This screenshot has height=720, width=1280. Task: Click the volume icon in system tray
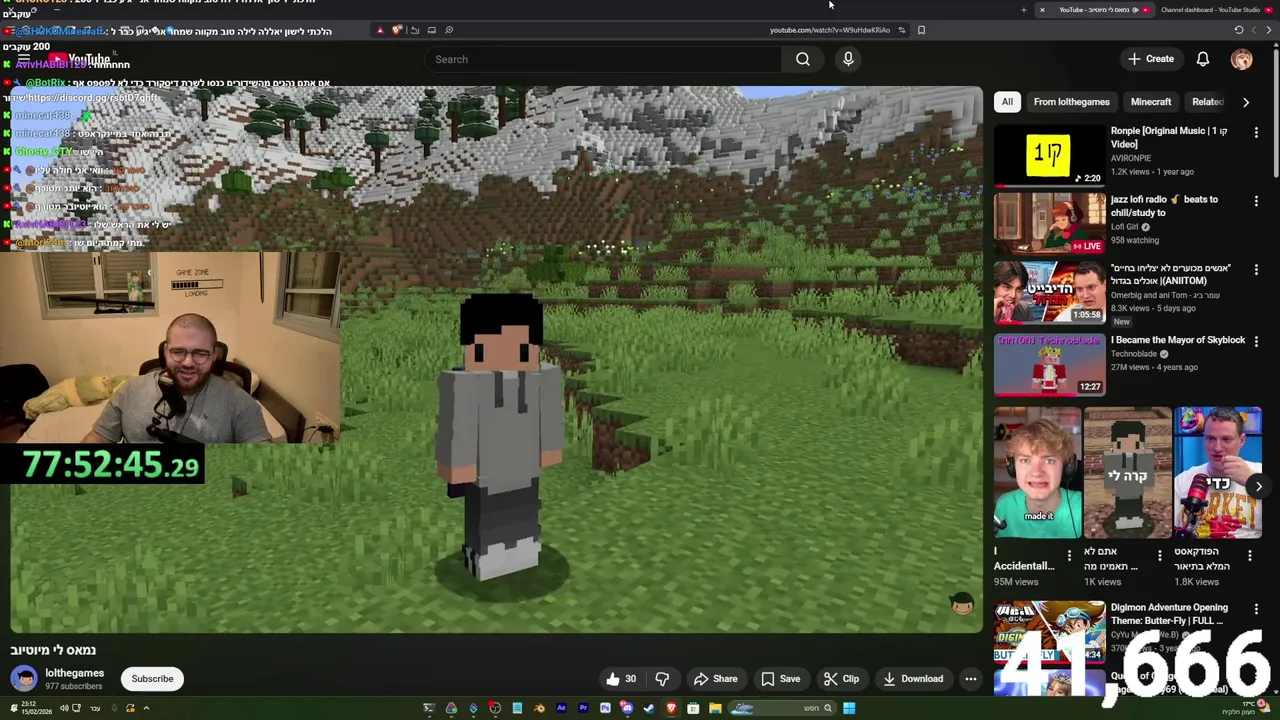64,708
